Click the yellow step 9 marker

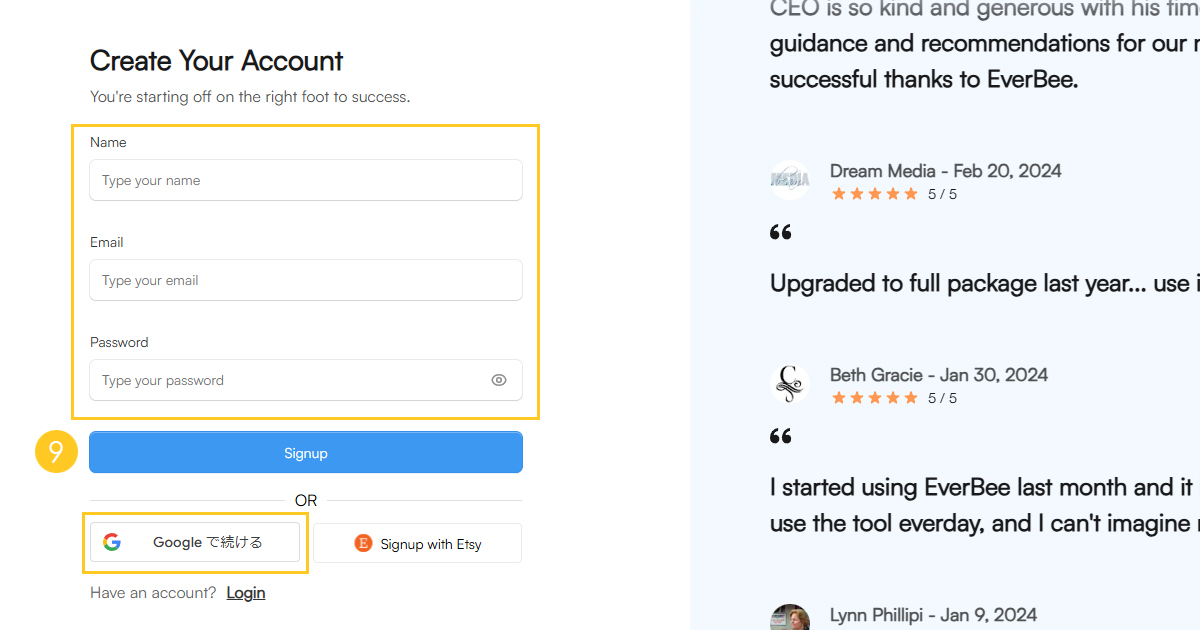[x=56, y=452]
